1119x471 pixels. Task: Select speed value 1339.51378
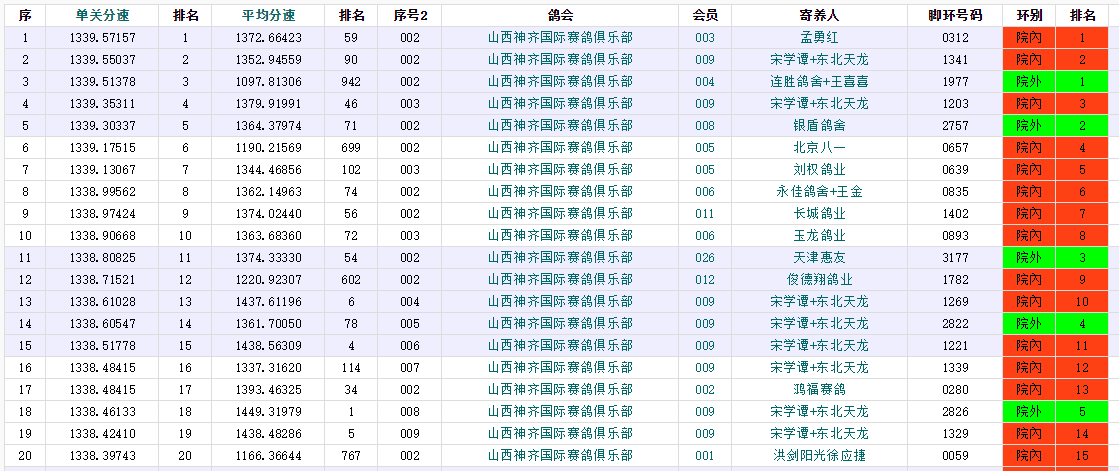pyautogui.click(x=103, y=82)
